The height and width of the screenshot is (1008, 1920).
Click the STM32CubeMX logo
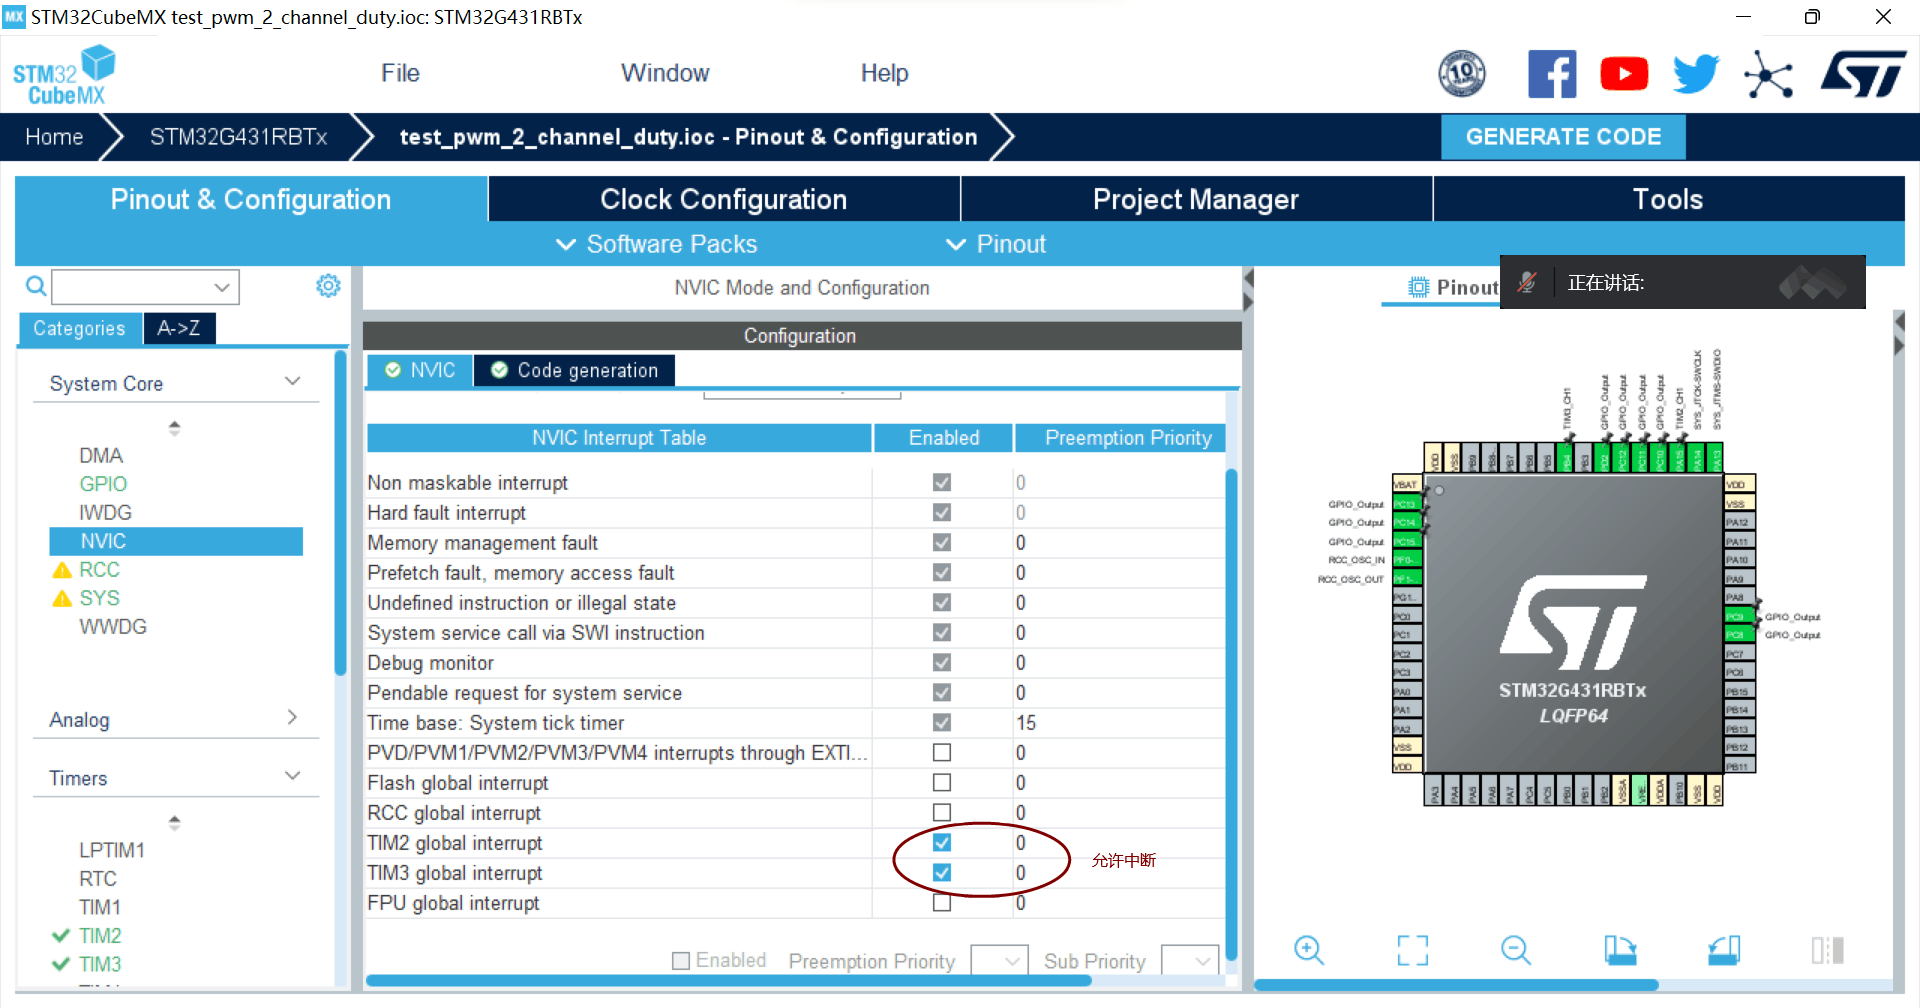pyautogui.click(x=64, y=75)
